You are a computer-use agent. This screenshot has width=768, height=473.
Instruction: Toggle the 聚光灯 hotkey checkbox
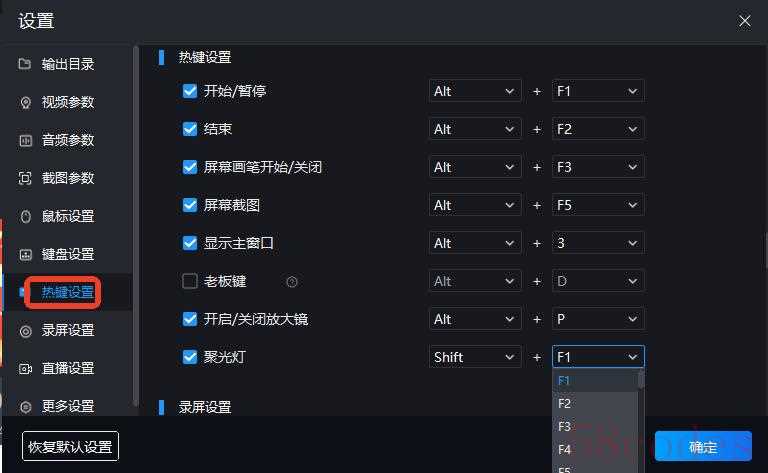click(x=190, y=357)
